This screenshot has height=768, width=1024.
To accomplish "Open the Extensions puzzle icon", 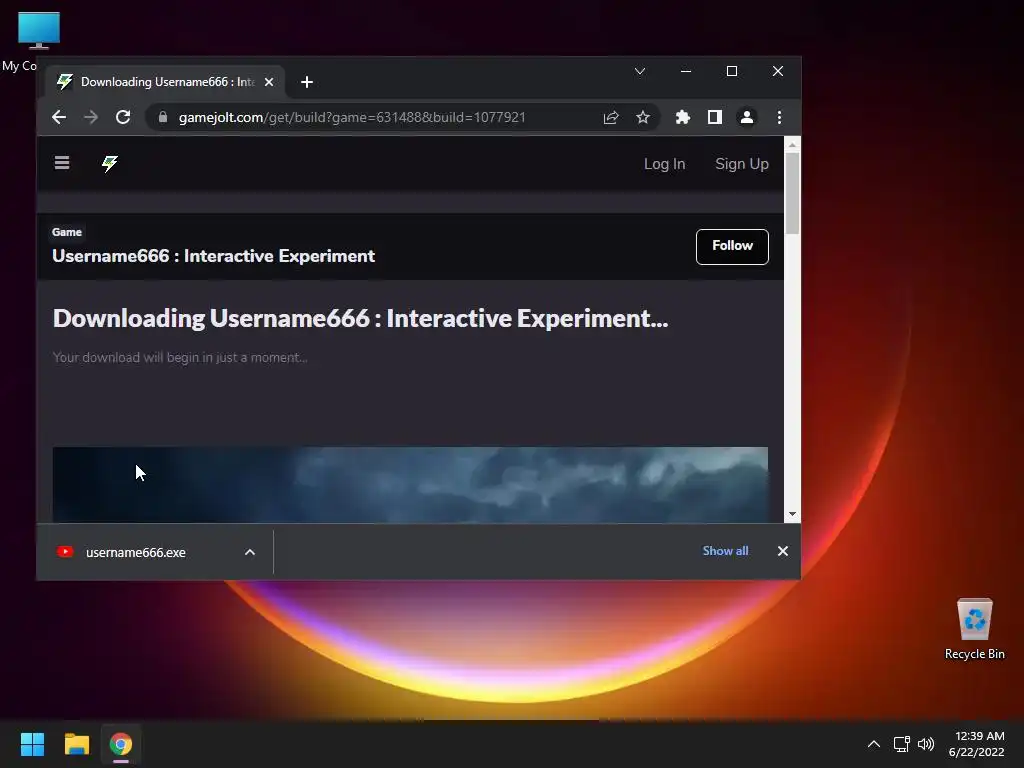I will tap(682, 118).
